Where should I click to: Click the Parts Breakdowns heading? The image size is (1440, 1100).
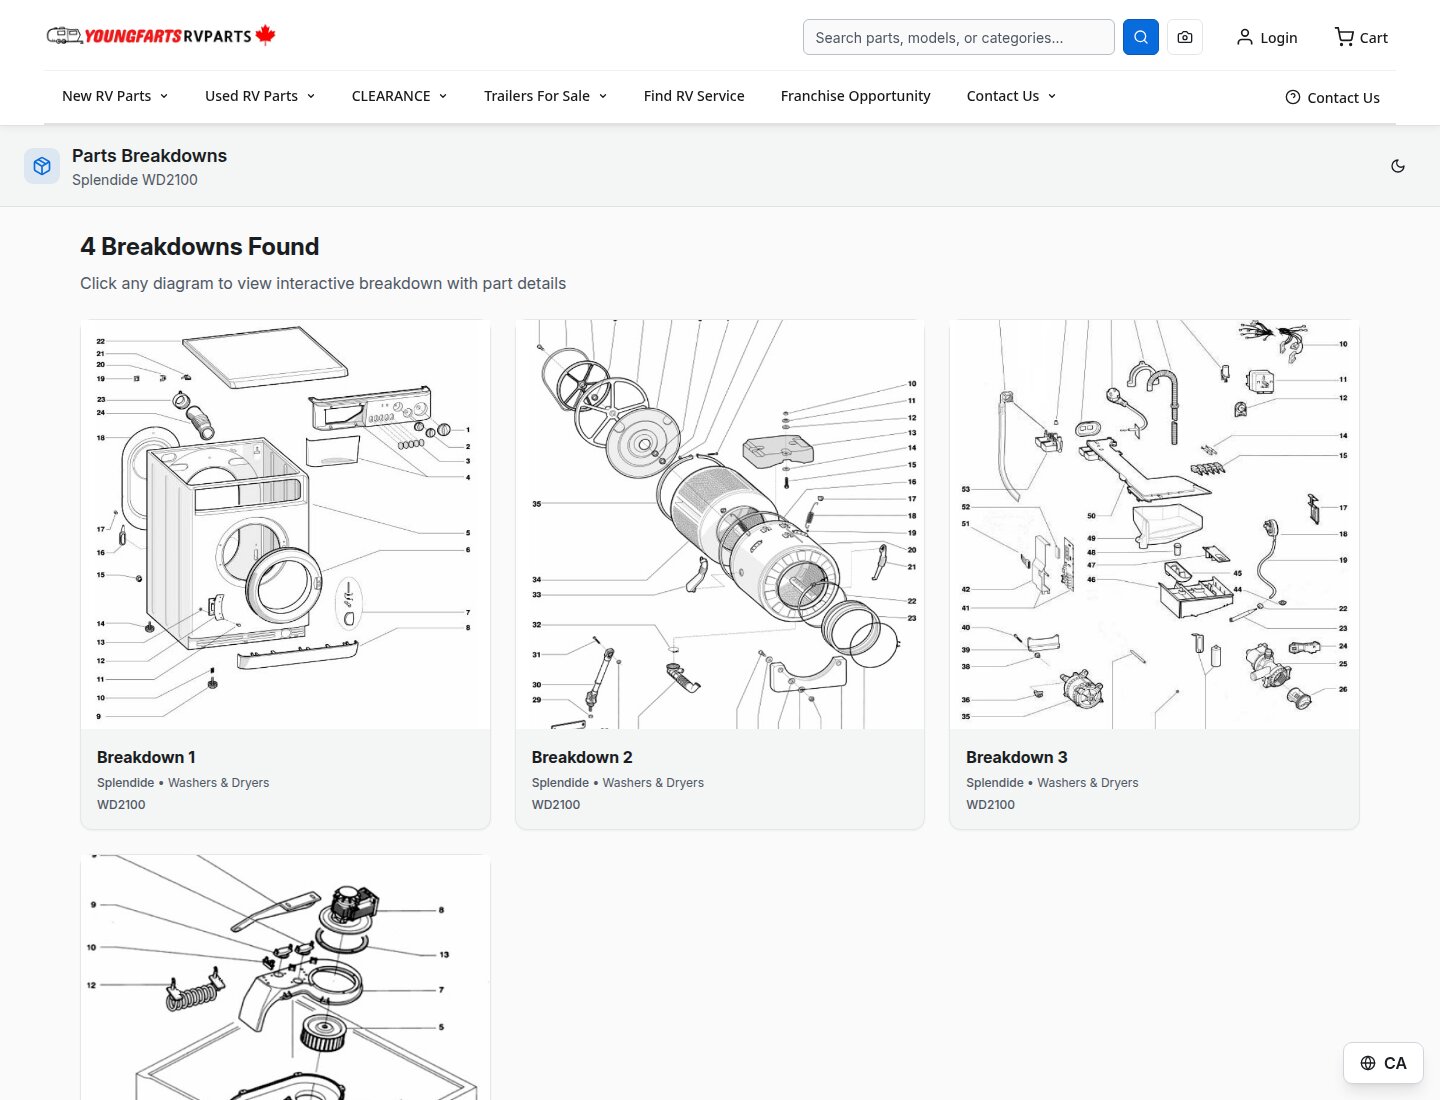(x=149, y=155)
